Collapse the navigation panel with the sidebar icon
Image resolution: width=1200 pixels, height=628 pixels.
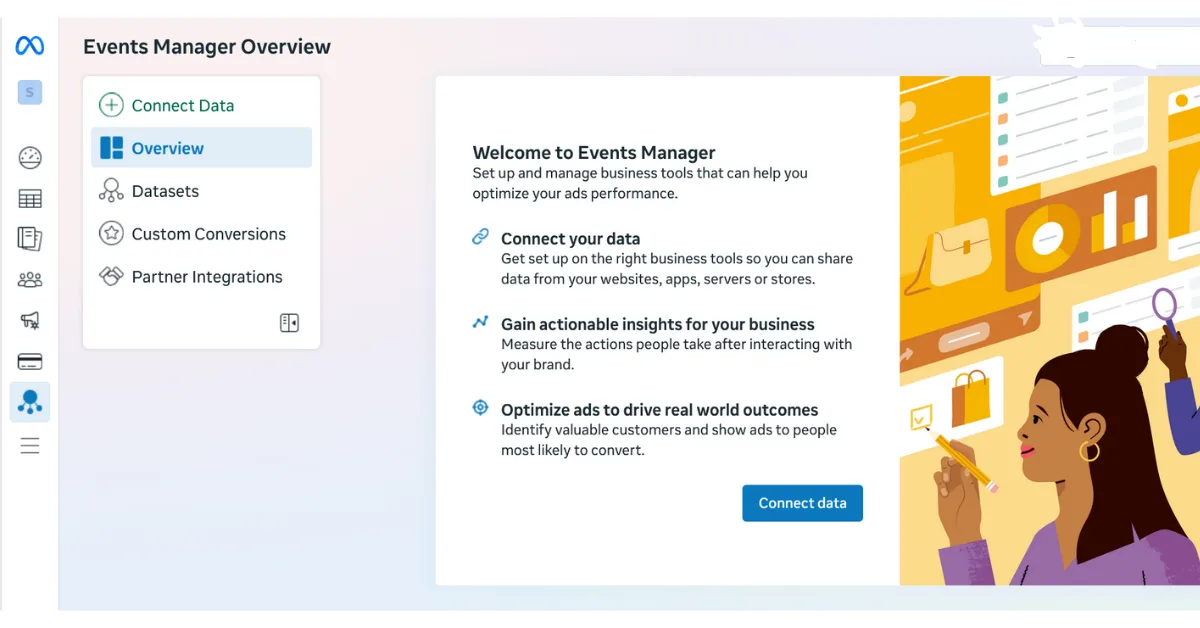(289, 322)
